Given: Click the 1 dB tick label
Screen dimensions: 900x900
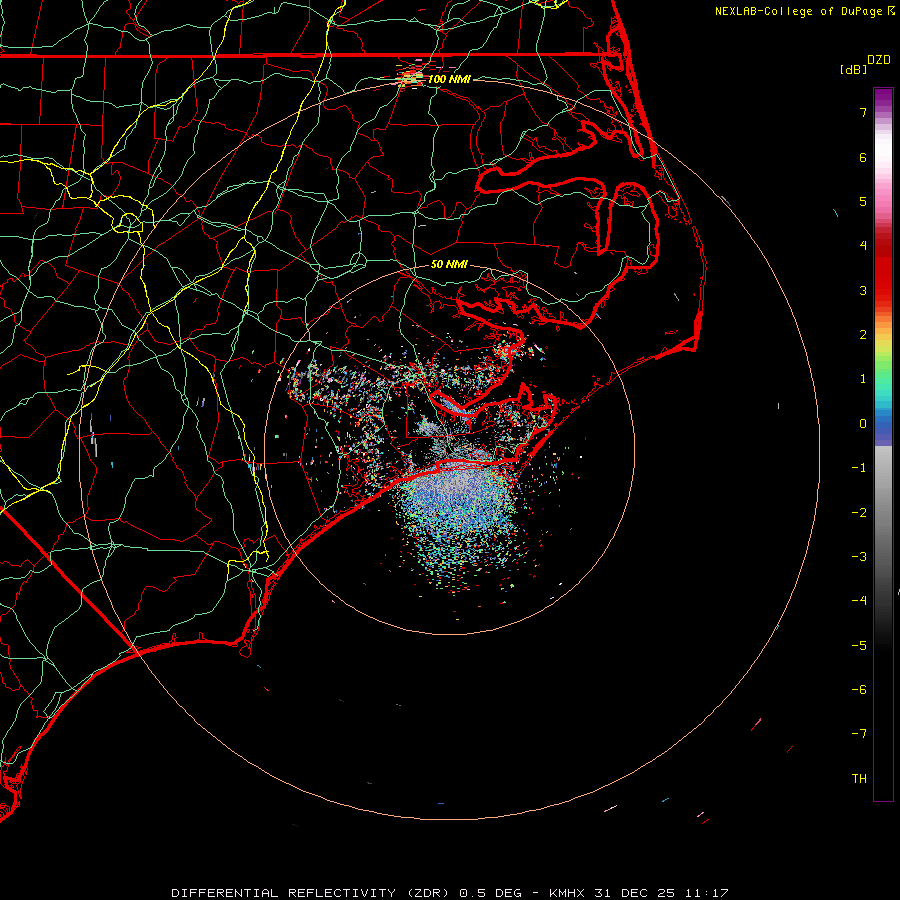Looking at the screenshot, I should coord(863,379).
